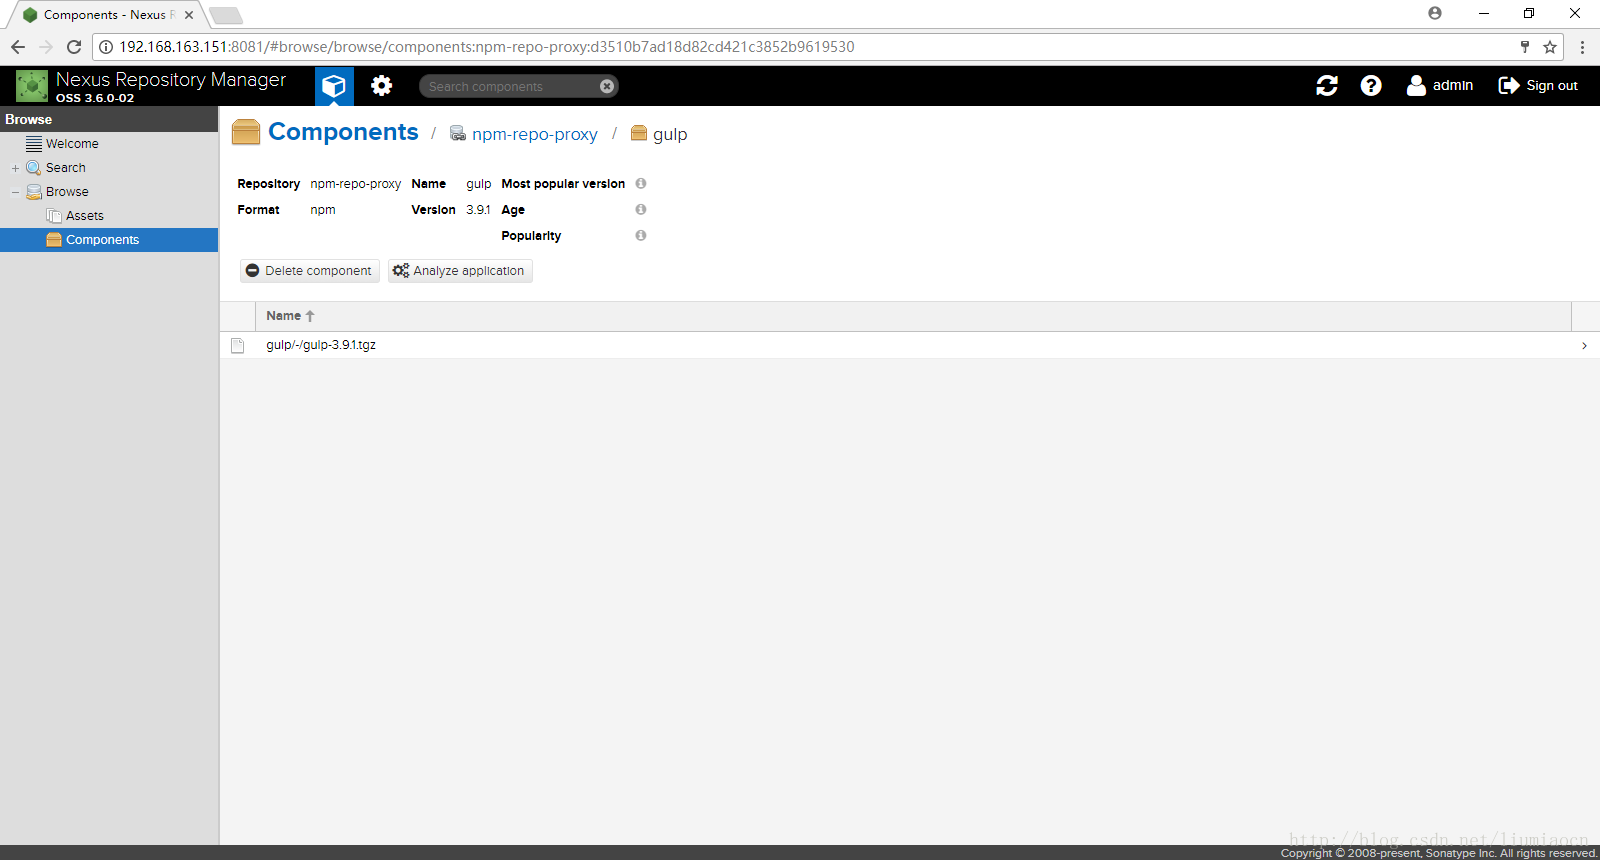1600x860 pixels.
Task: Click the info icon beside Popularity
Action: click(x=641, y=236)
